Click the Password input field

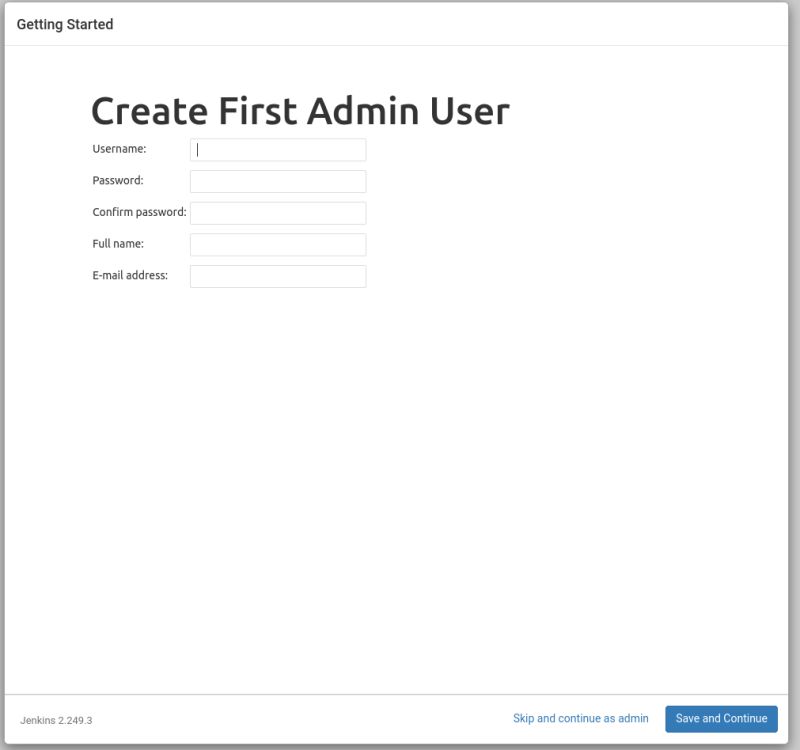coord(278,181)
